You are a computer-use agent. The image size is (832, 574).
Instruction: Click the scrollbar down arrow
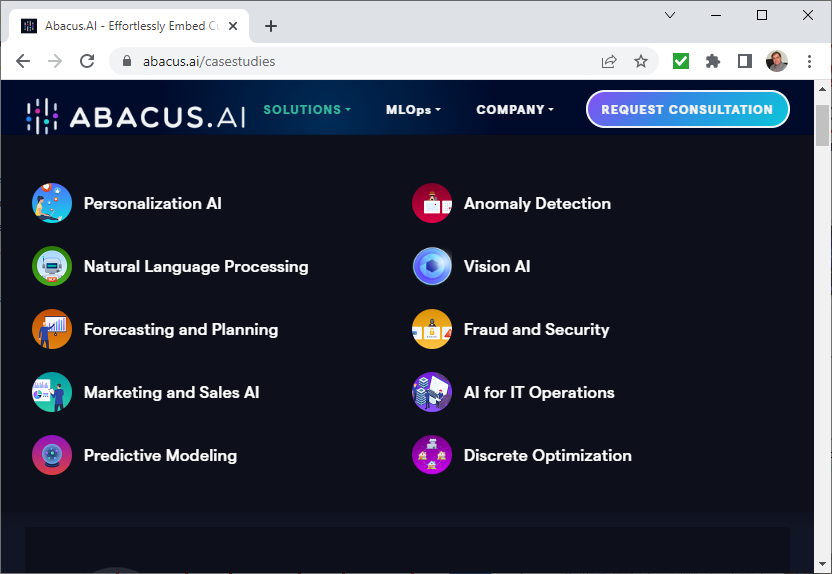coord(822,564)
